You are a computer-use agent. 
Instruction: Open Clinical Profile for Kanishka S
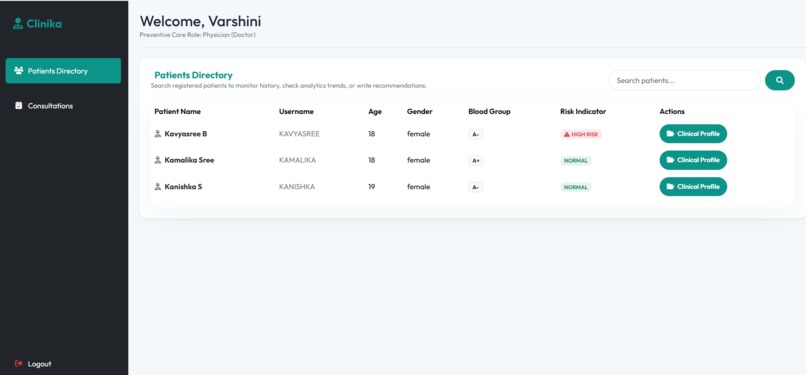pos(693,186)
